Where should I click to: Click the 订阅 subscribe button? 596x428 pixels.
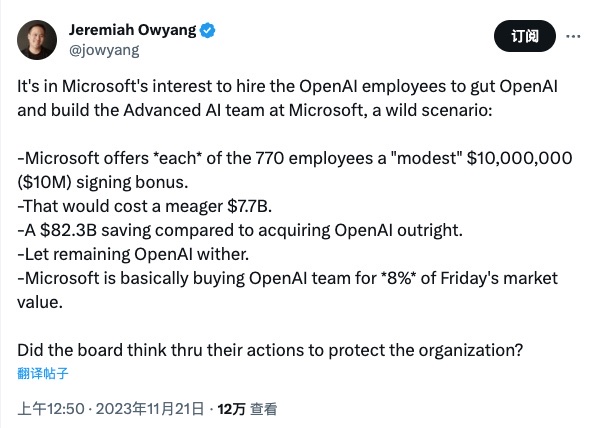[525, 36]
